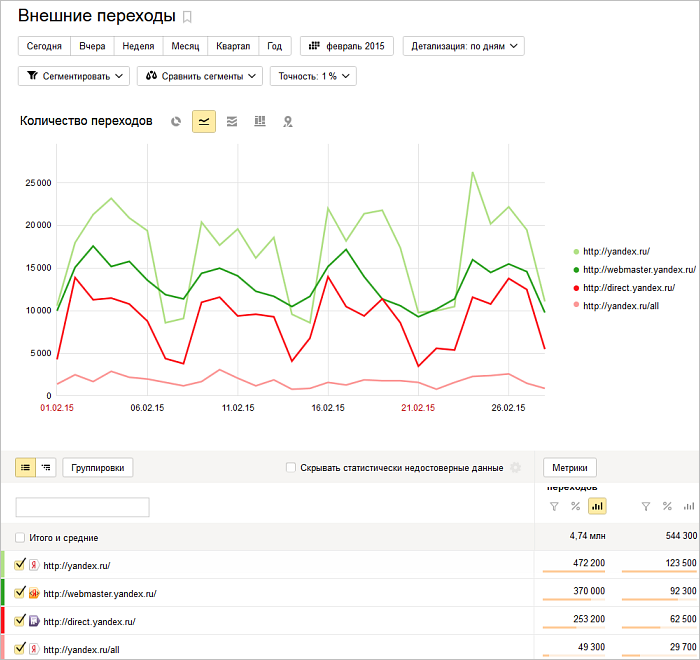Select tree list table view
Viewport: 700px width, 660px height.
coord(46,468)
